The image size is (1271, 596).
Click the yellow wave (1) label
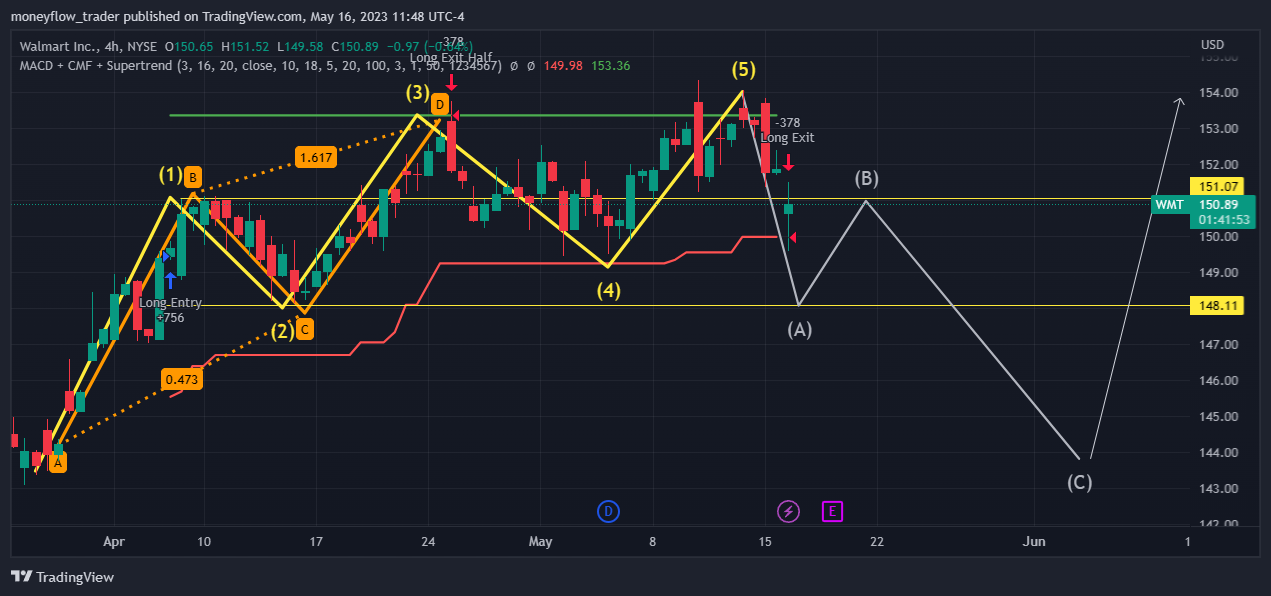click(170, 176)
